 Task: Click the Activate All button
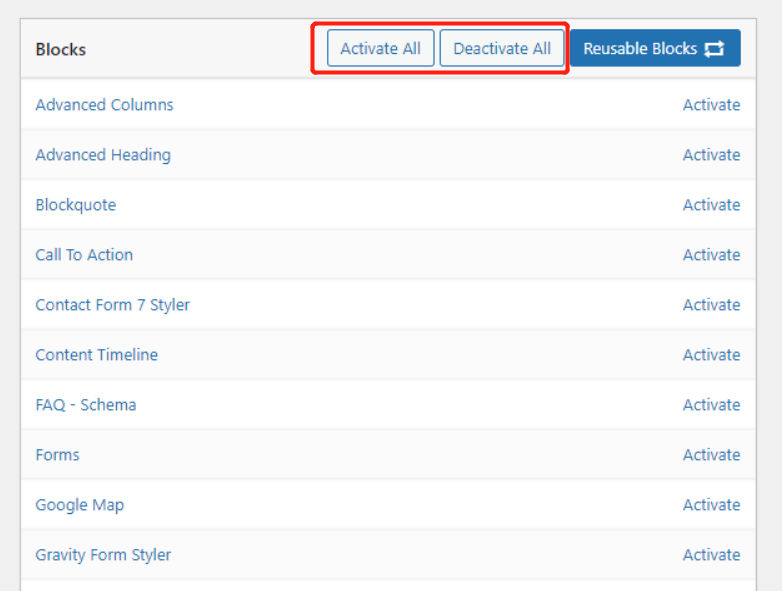pyautogui.click(x=380, y=48)
